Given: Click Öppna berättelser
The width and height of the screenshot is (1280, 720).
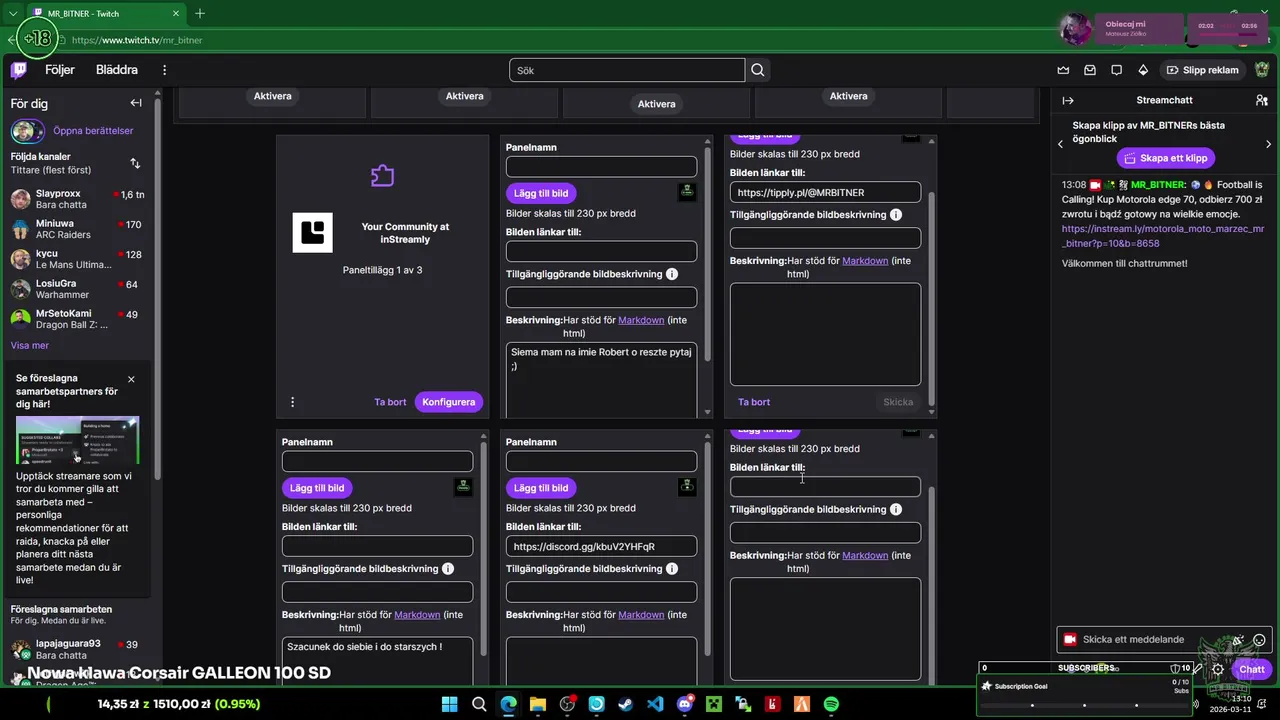Looking at the screenshot, I should [x=93, y=131].
